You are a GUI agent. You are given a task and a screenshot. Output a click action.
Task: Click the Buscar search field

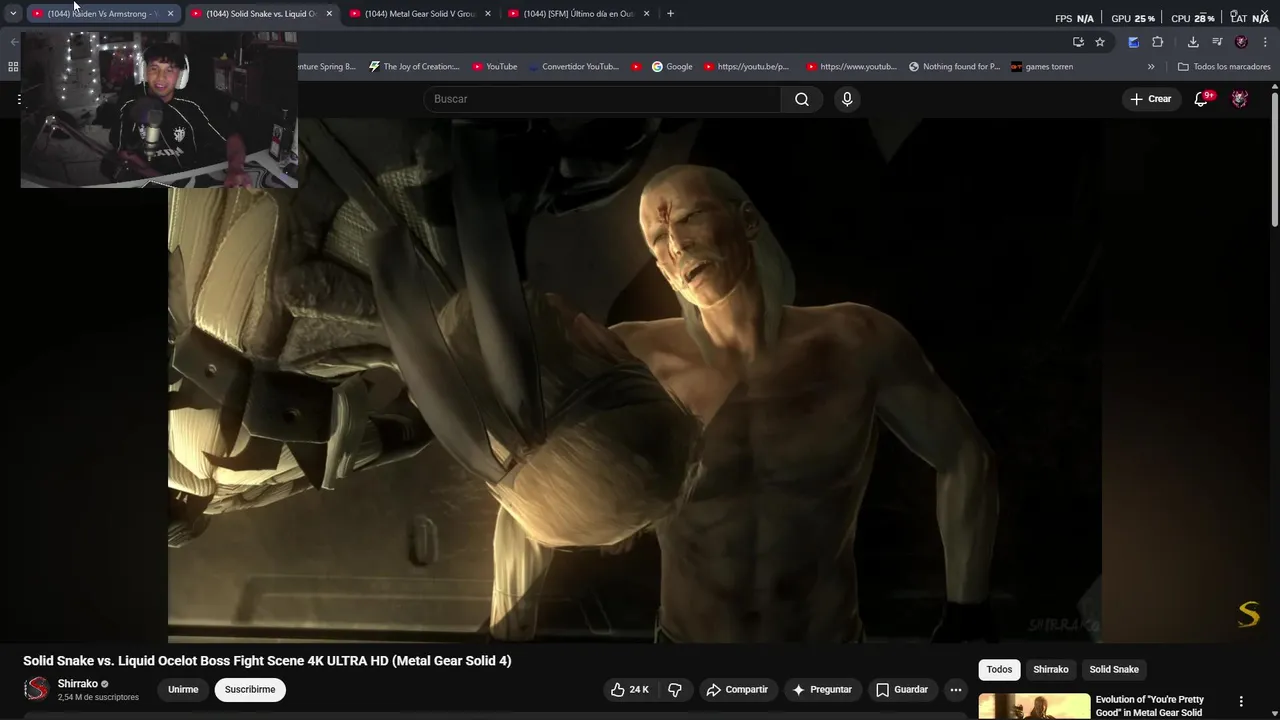coord(603,99)
